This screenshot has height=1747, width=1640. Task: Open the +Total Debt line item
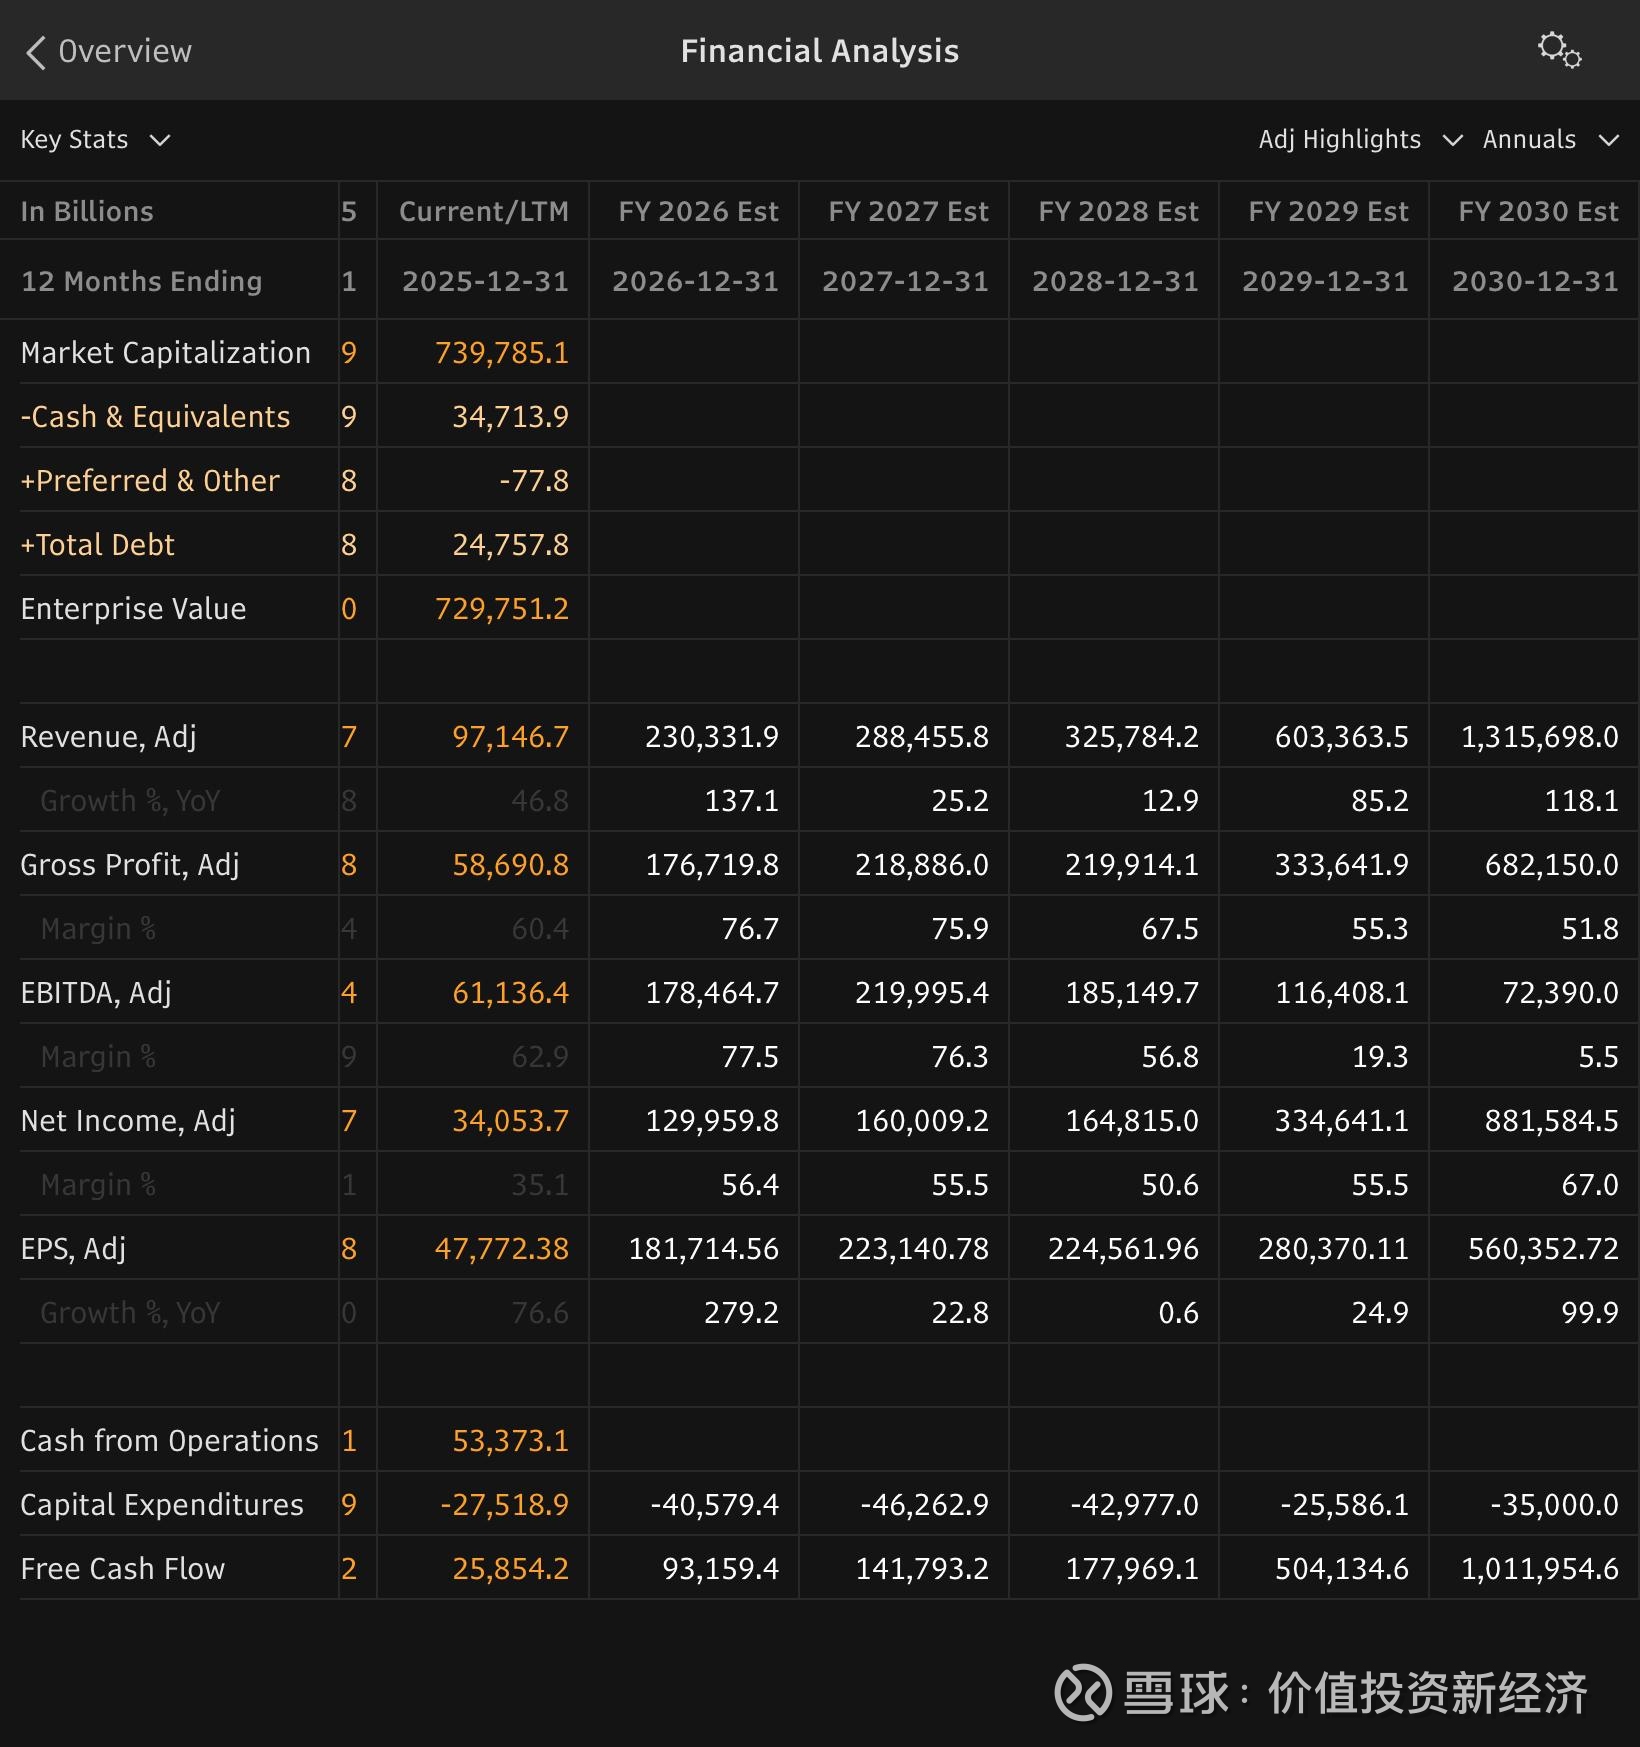pos(98,545)
